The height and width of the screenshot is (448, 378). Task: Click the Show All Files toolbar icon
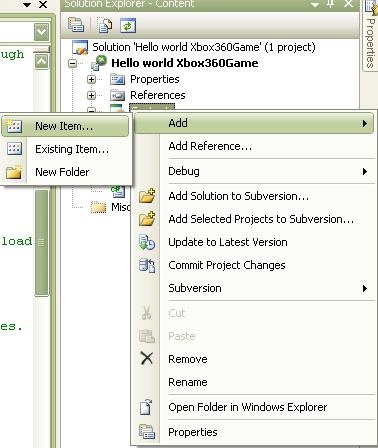click(x=105, y=26)
